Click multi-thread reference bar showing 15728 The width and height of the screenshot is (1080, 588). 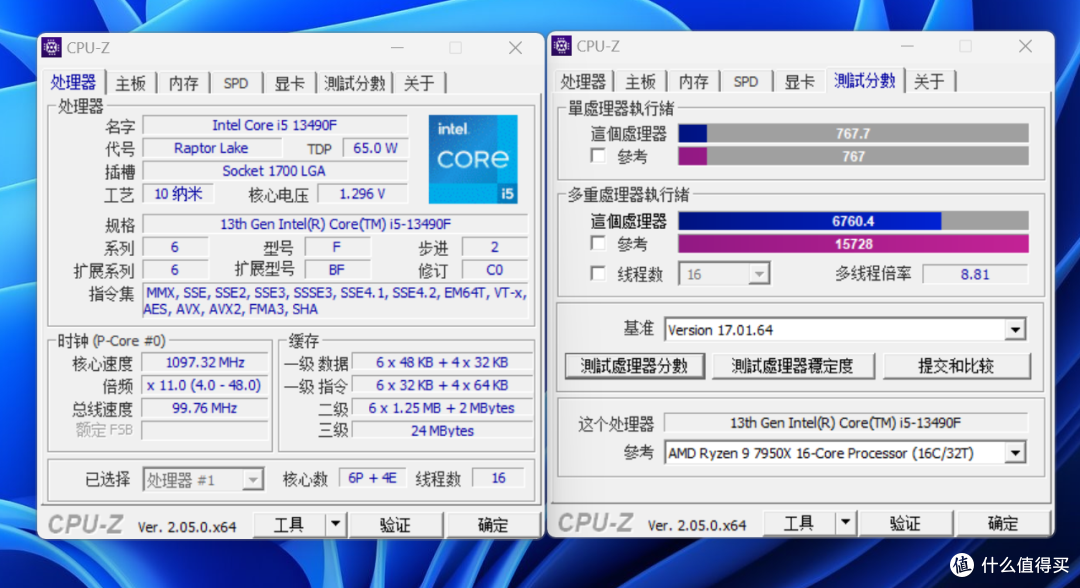coord(853,244)
